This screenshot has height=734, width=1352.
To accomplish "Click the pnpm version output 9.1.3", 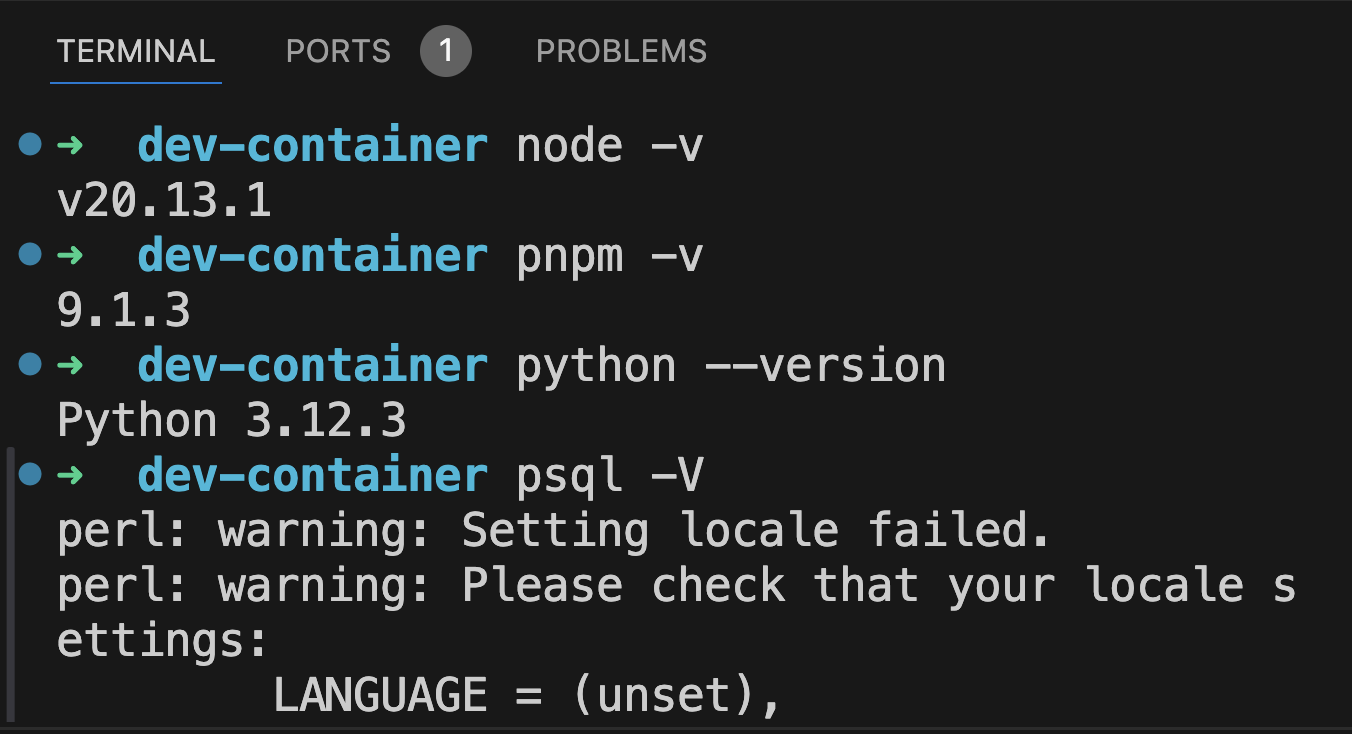I will (x=124, y=309).
